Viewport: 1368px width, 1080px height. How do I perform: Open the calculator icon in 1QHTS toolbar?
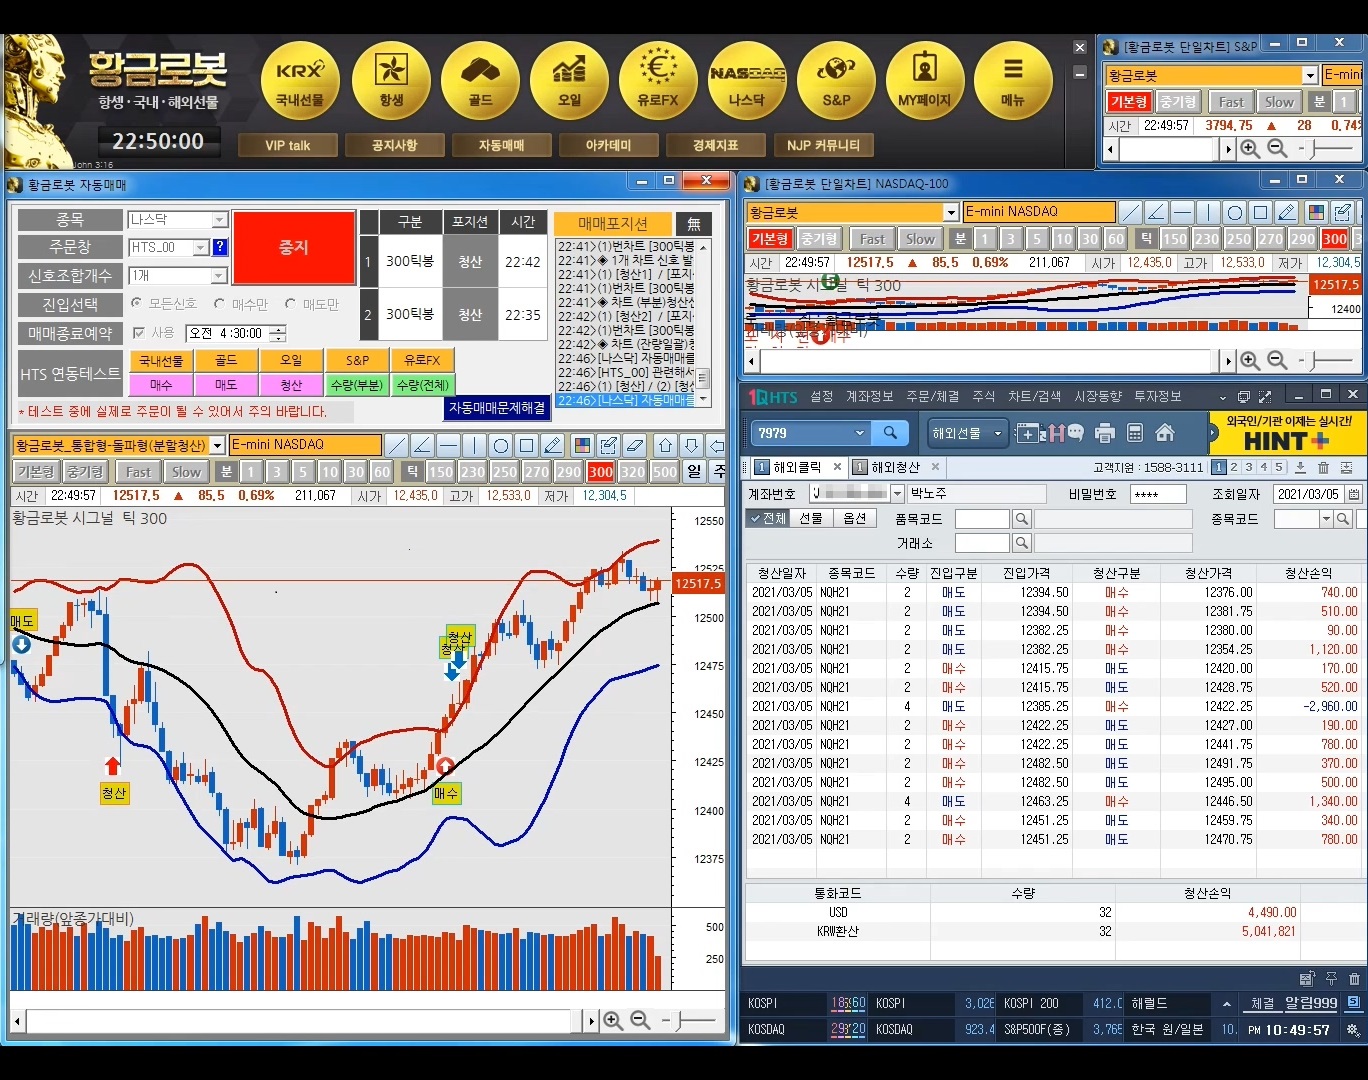(x=1135, y=433)
